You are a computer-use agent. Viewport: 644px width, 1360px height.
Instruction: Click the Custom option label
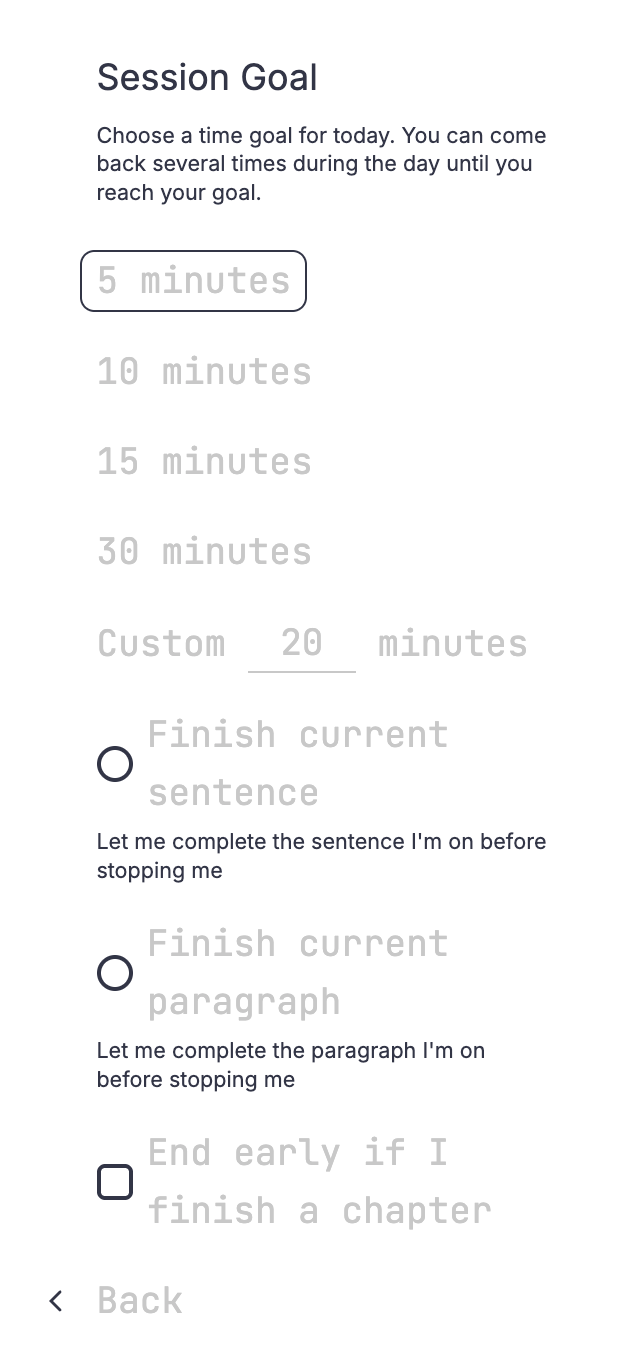click(161, 643)
